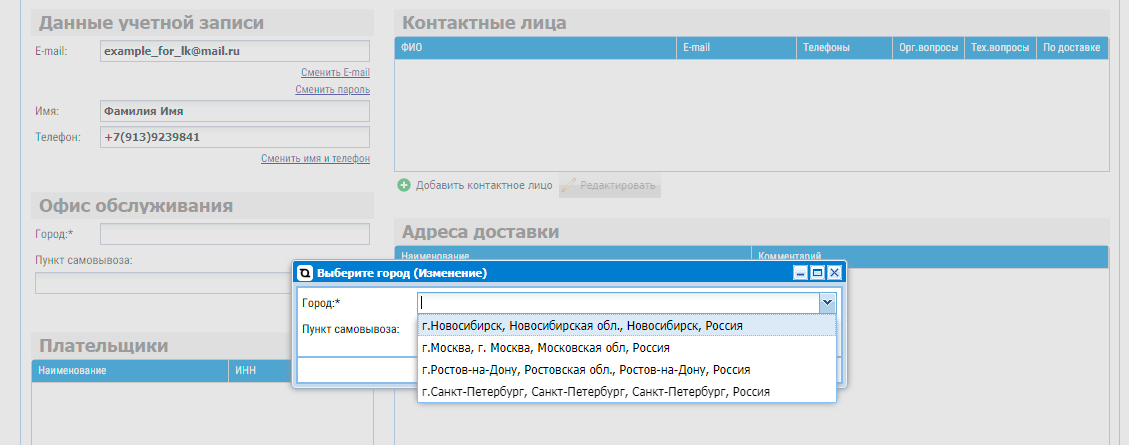Click the Имя field with Фамилия Имя
Image resolution: width=1129 pixels, height=445 pixels.
(x=235, y=111)
